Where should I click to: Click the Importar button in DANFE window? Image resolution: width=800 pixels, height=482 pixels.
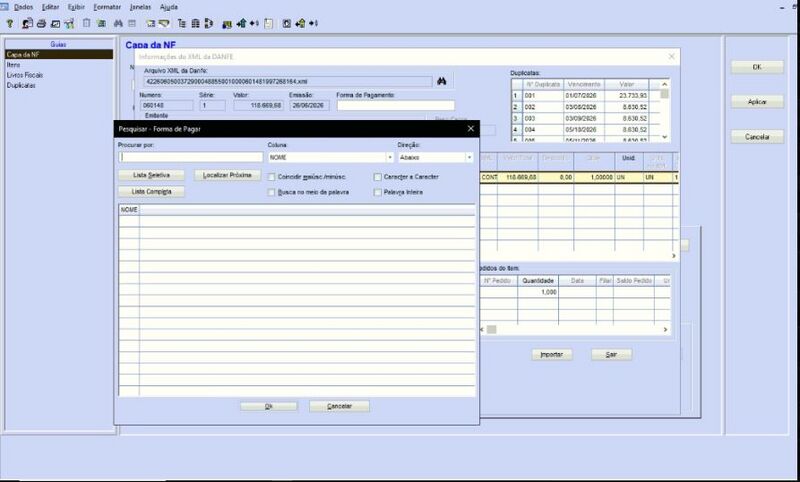552,354
